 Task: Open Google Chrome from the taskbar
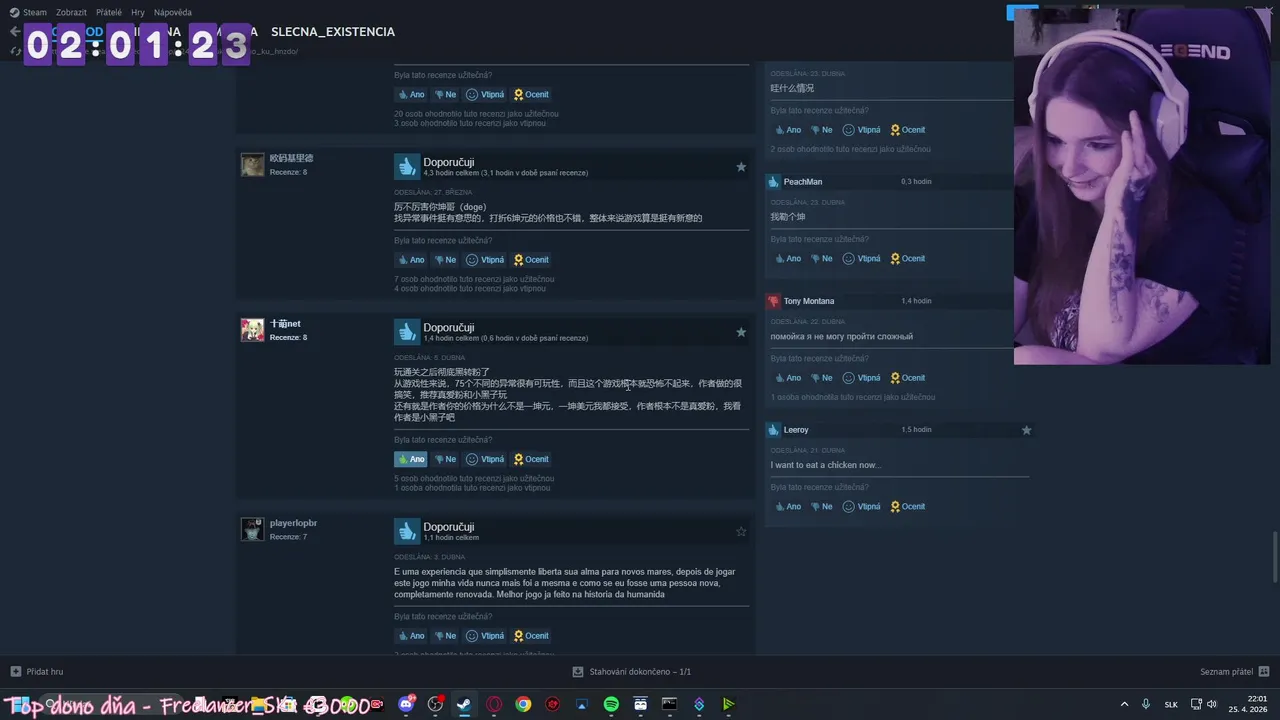coord(523,704)
